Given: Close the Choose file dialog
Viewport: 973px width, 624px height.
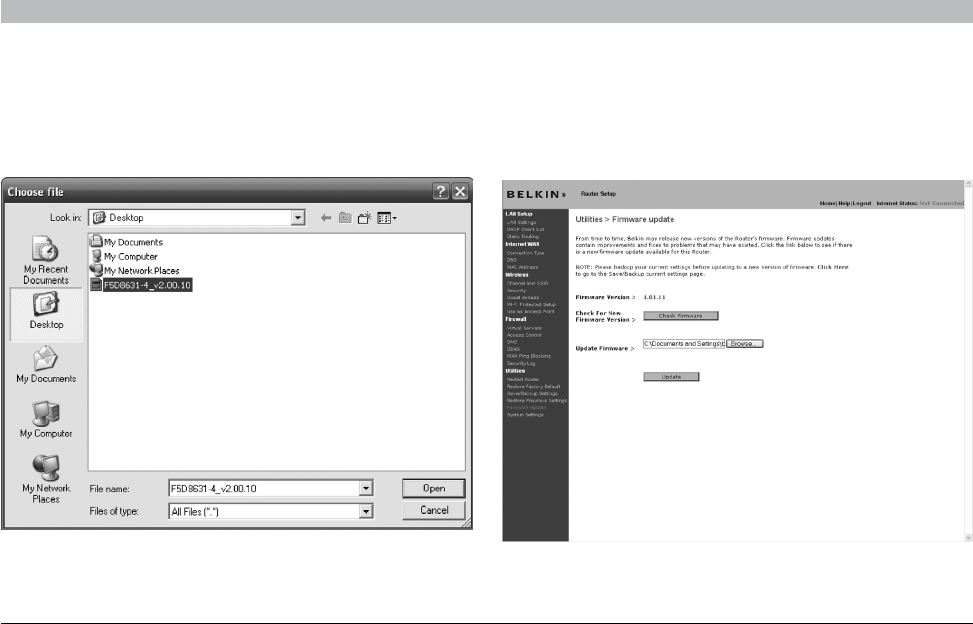Looking at the screenshot, I should pyautogui.click(x=460, y=191).
